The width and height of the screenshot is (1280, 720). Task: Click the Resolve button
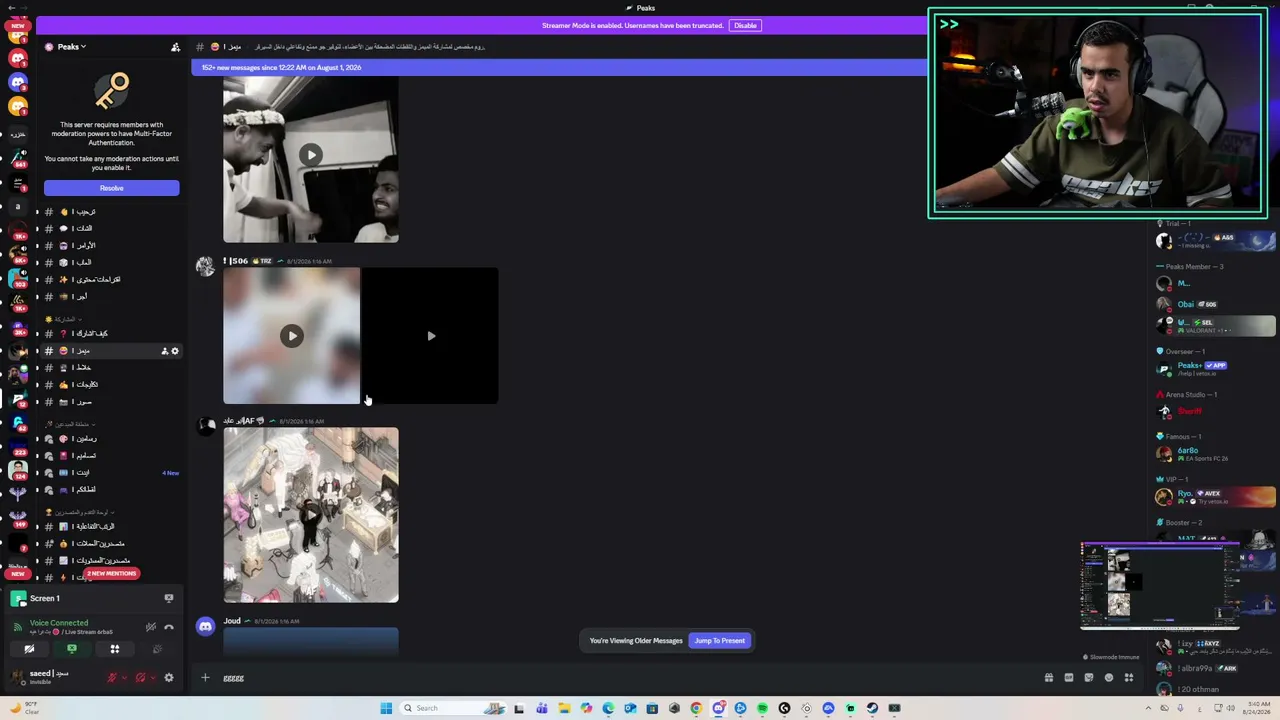(x=112, y=188)
